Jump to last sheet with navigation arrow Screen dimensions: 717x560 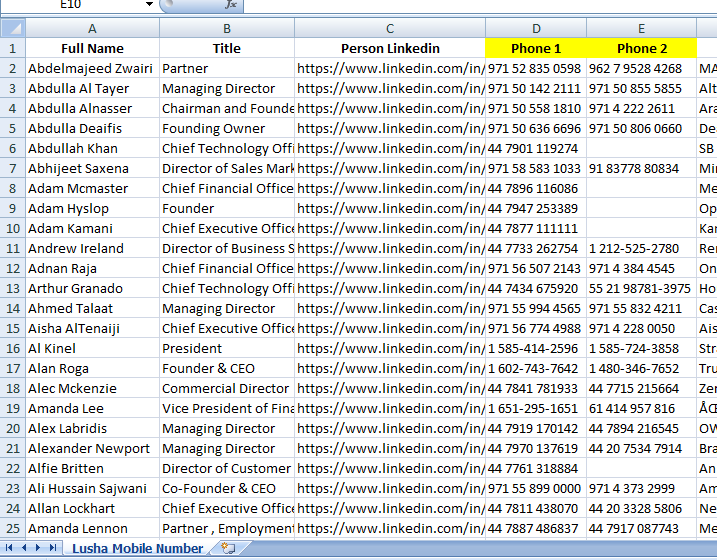click(x=52, y=548)
